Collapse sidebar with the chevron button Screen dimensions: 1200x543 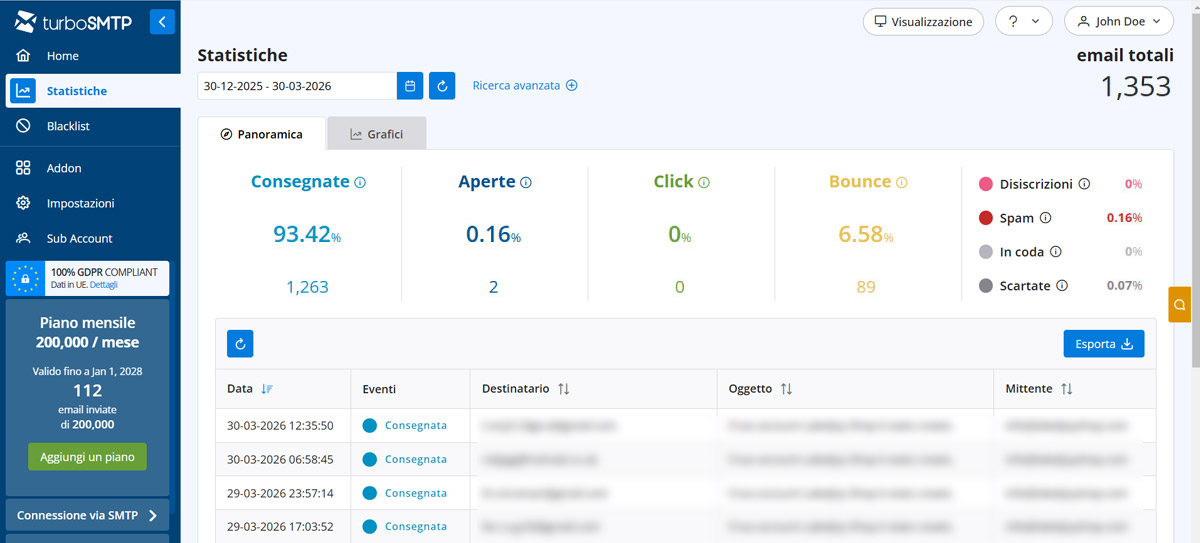[x=162, y=21]
